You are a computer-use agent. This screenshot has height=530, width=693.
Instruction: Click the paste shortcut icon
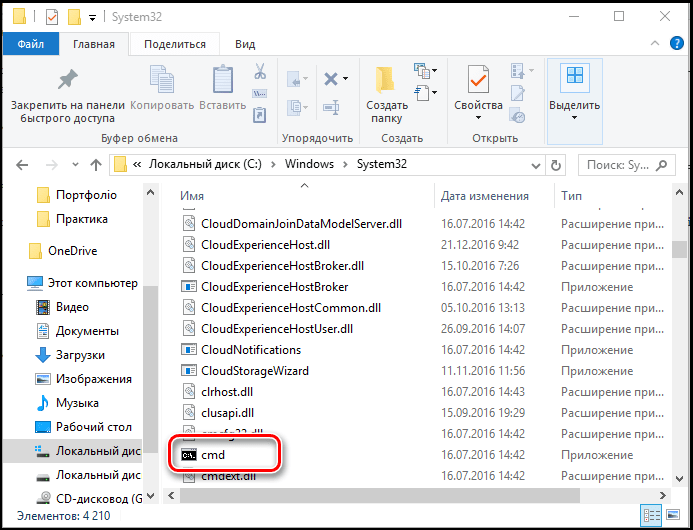coord(259,115)
